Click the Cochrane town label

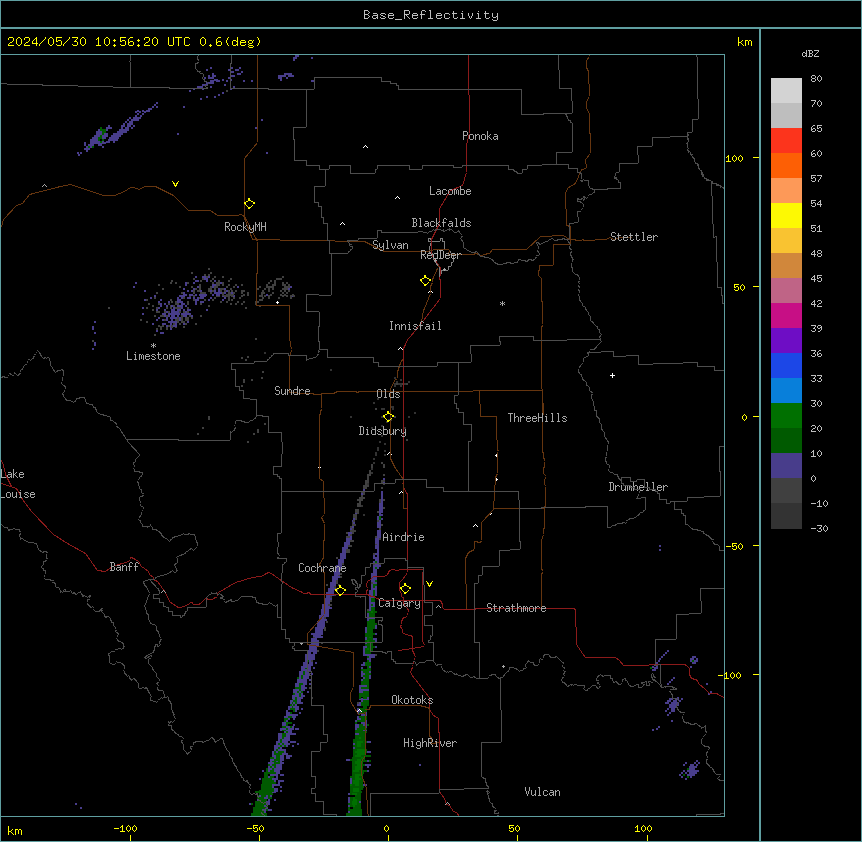[322, 568]
